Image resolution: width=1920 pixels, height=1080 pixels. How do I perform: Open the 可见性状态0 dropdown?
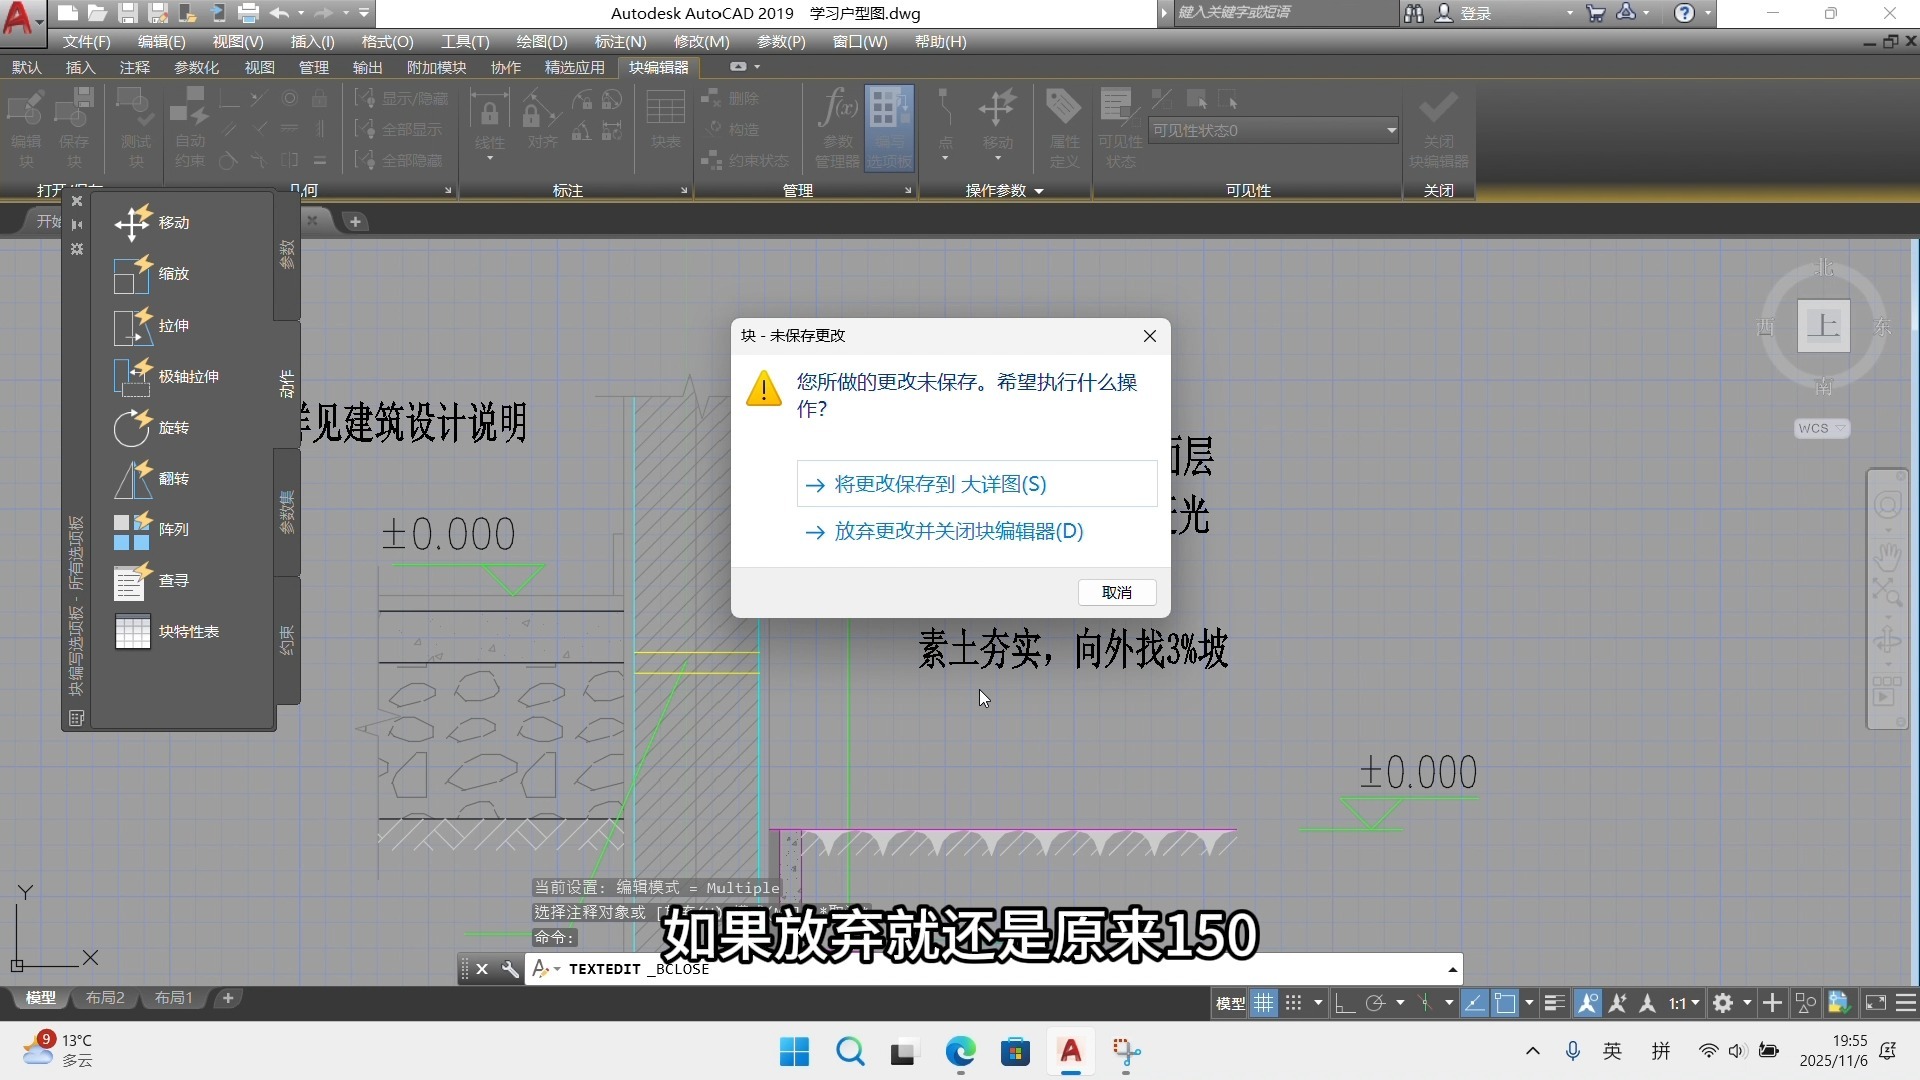click(x=1390, y=130)
